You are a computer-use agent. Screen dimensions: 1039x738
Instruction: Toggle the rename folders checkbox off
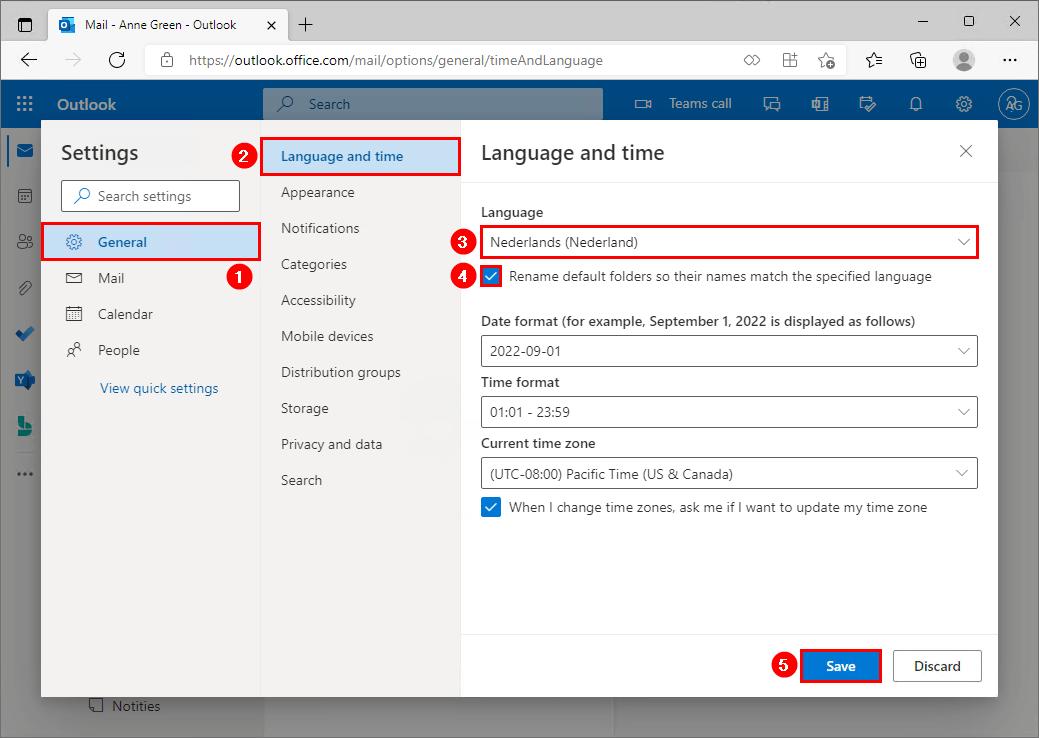[x=490, y=276]
